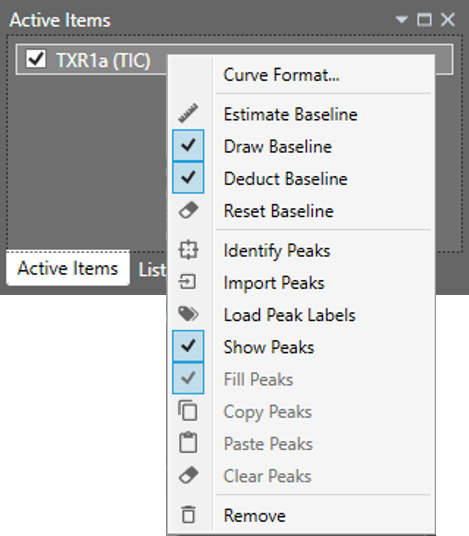Select the Load Peak Labels entry
This screenshot has width=469, height=536.
(290, 315)
